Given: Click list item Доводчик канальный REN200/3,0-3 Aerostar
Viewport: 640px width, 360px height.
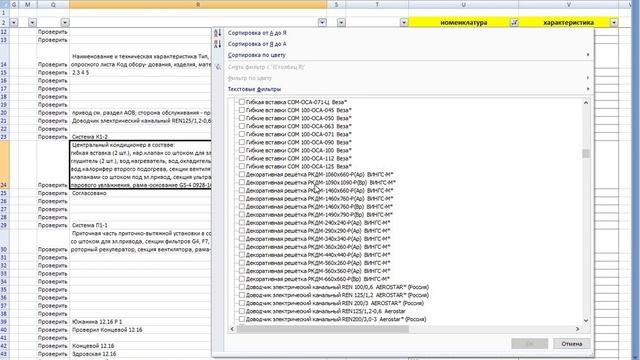Looking at the screenshot, I should click(x=336, y=319).
